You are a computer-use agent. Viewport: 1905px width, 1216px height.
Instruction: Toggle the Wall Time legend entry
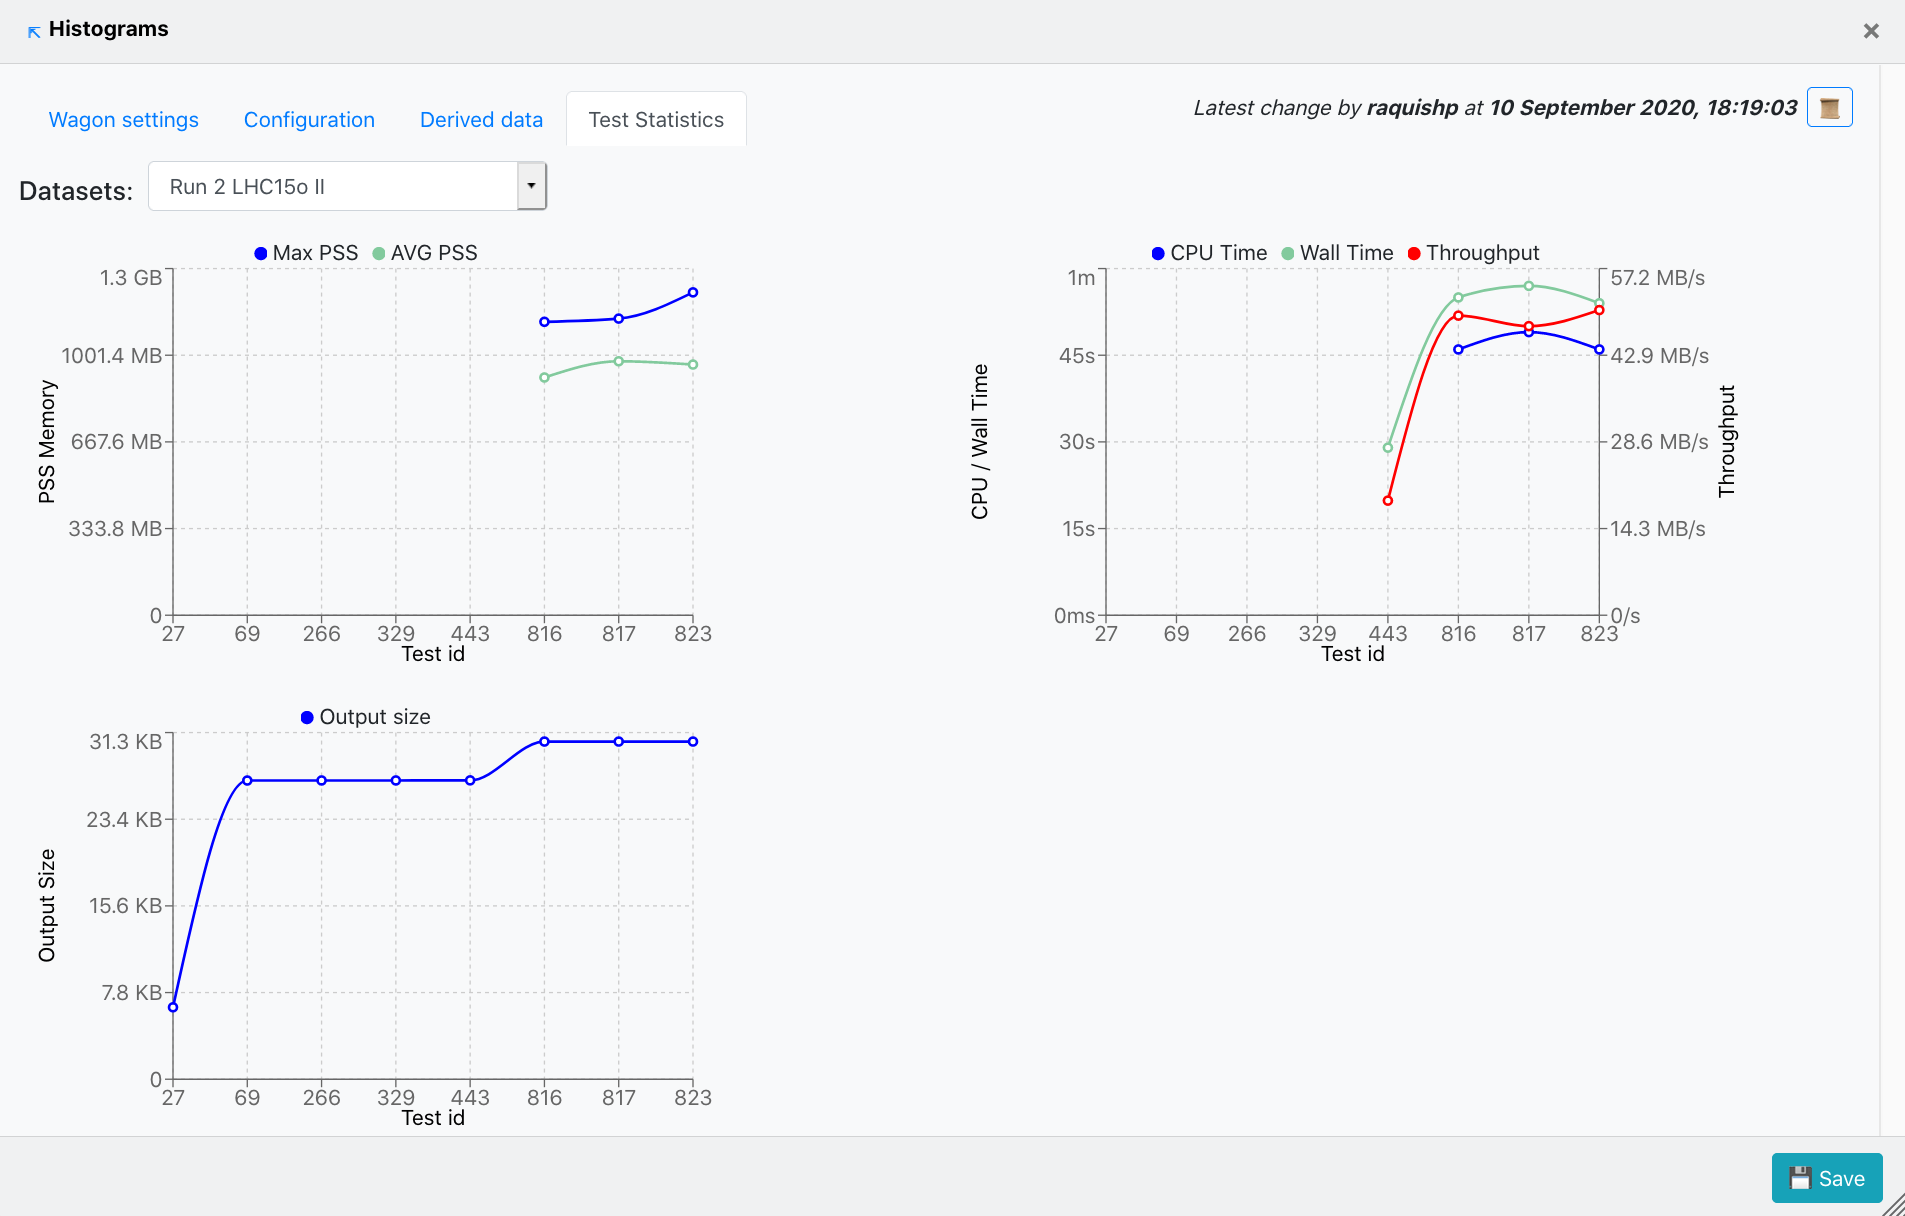(x=1337, y=253)
